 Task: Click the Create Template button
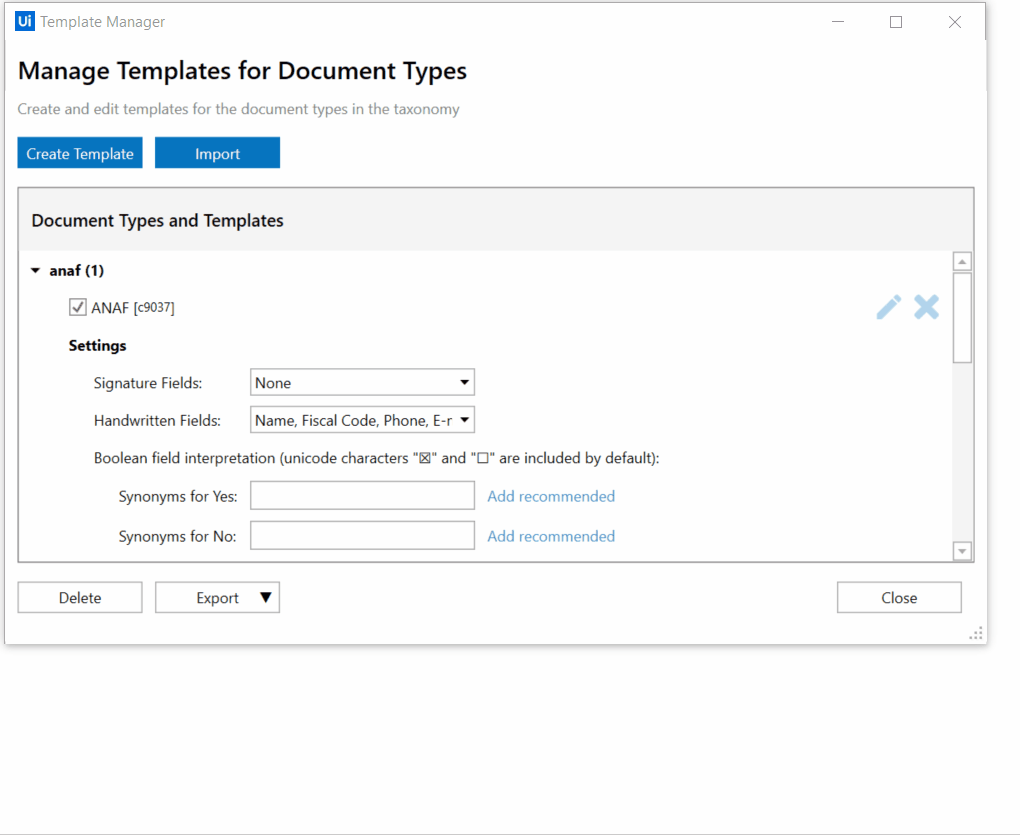point(80,153)
